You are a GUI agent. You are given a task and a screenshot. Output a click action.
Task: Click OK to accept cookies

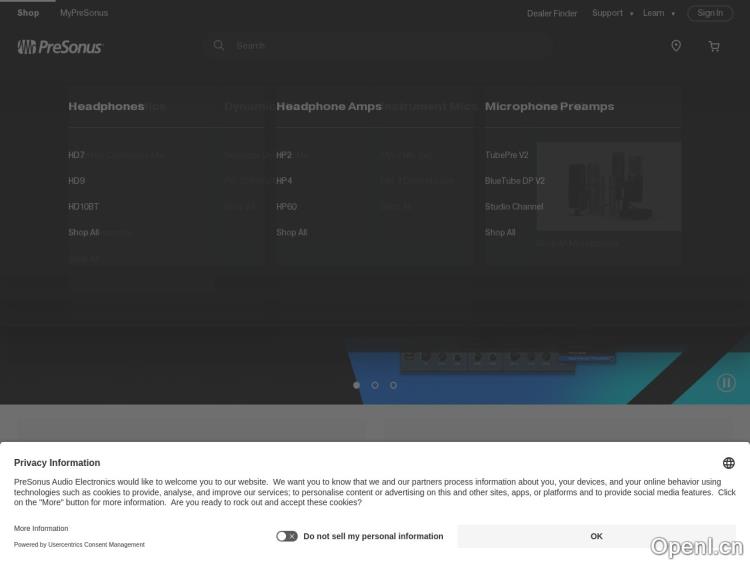(596, 536)
